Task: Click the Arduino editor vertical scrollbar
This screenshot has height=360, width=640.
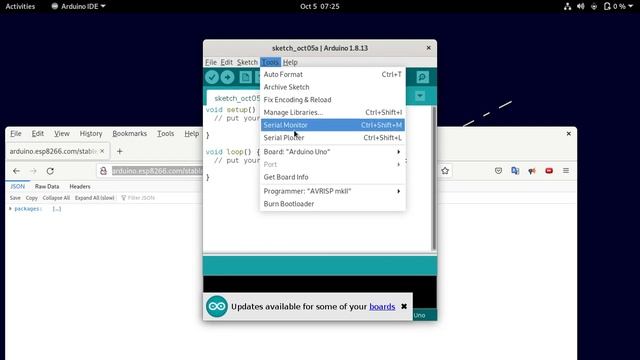Action: 433,178
